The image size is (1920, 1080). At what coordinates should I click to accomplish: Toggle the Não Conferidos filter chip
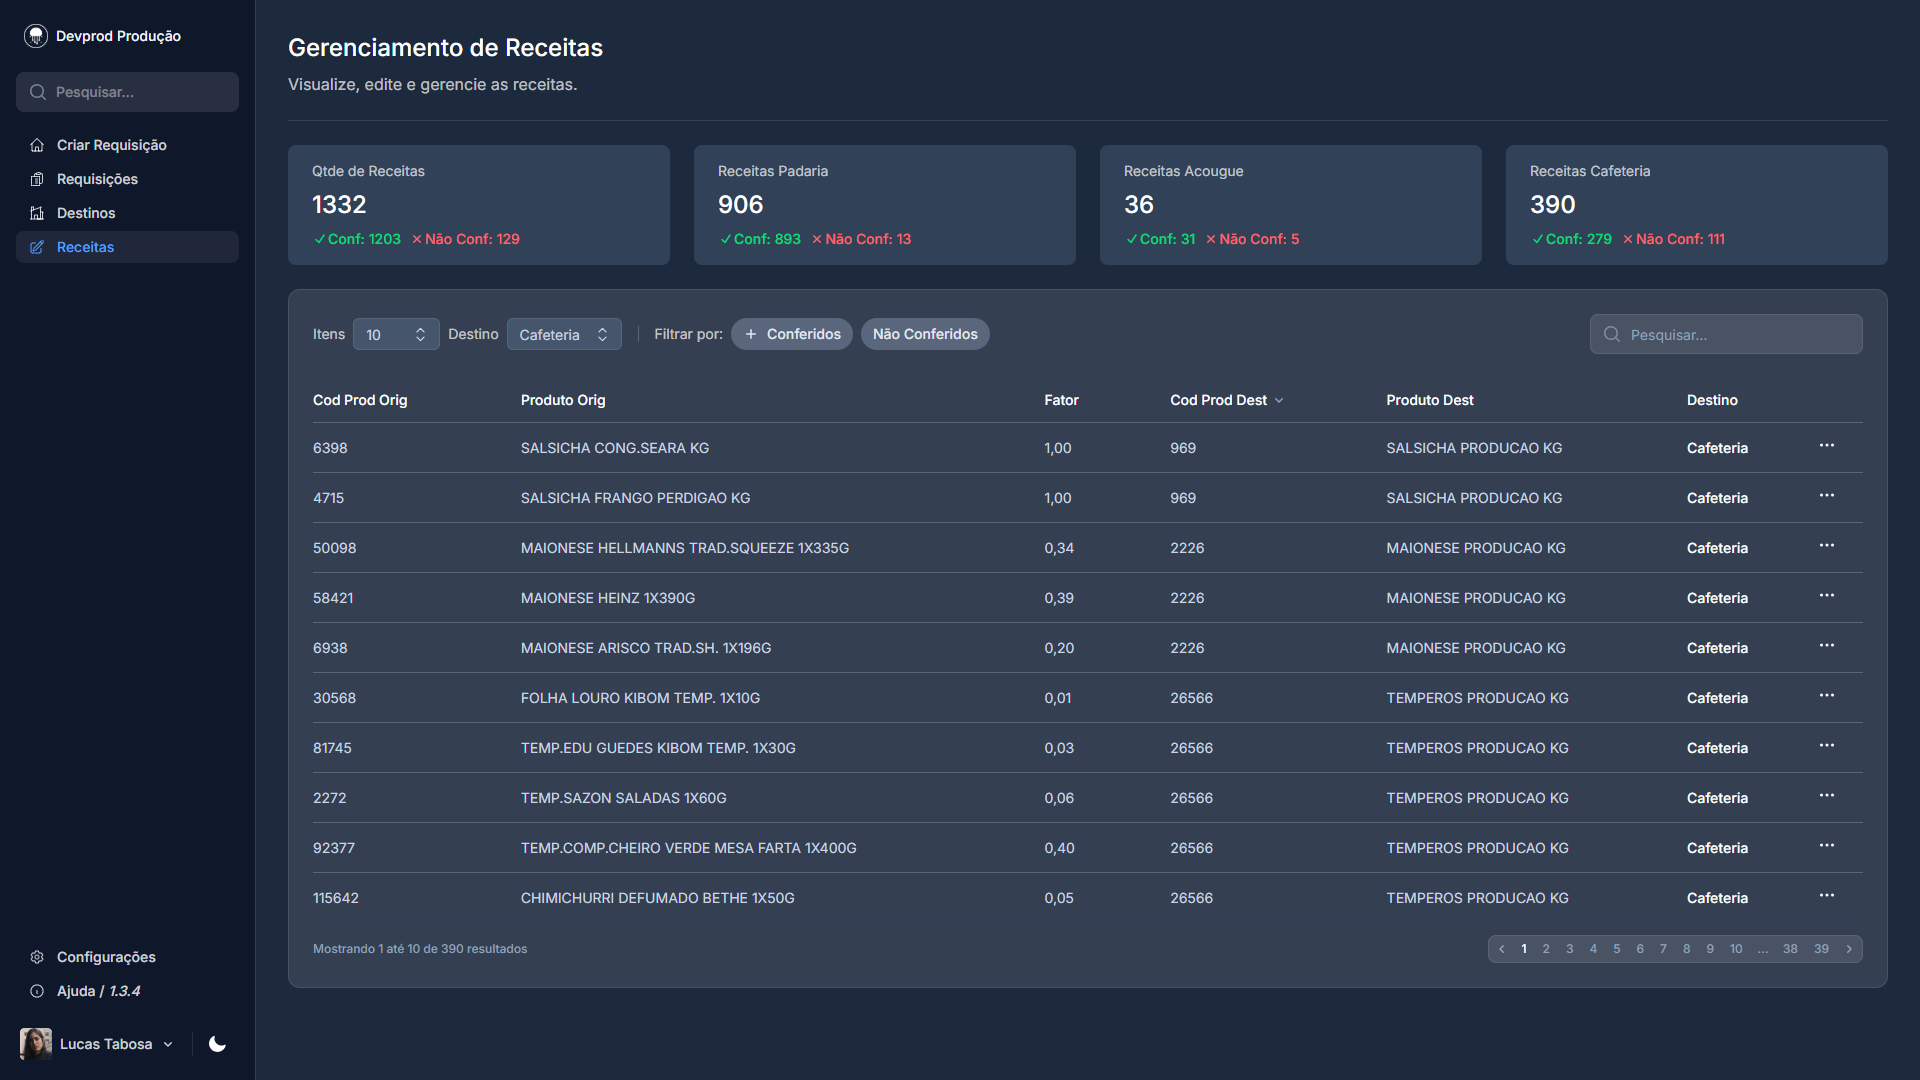925,334
